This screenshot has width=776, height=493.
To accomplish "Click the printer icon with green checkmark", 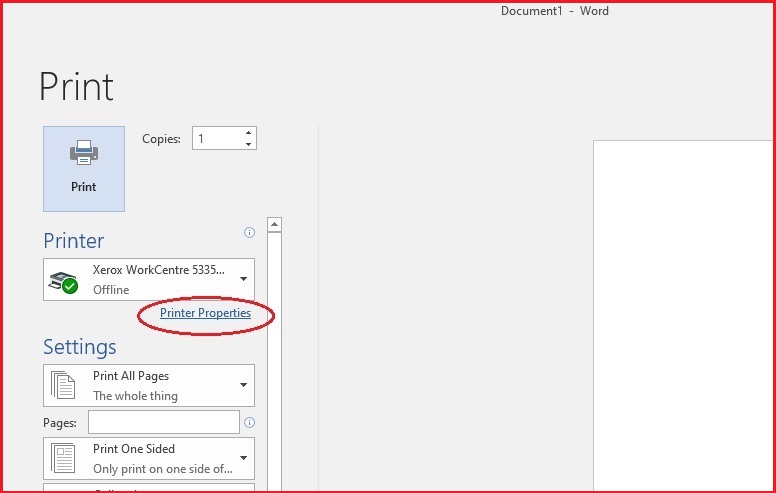I will 63,282.
